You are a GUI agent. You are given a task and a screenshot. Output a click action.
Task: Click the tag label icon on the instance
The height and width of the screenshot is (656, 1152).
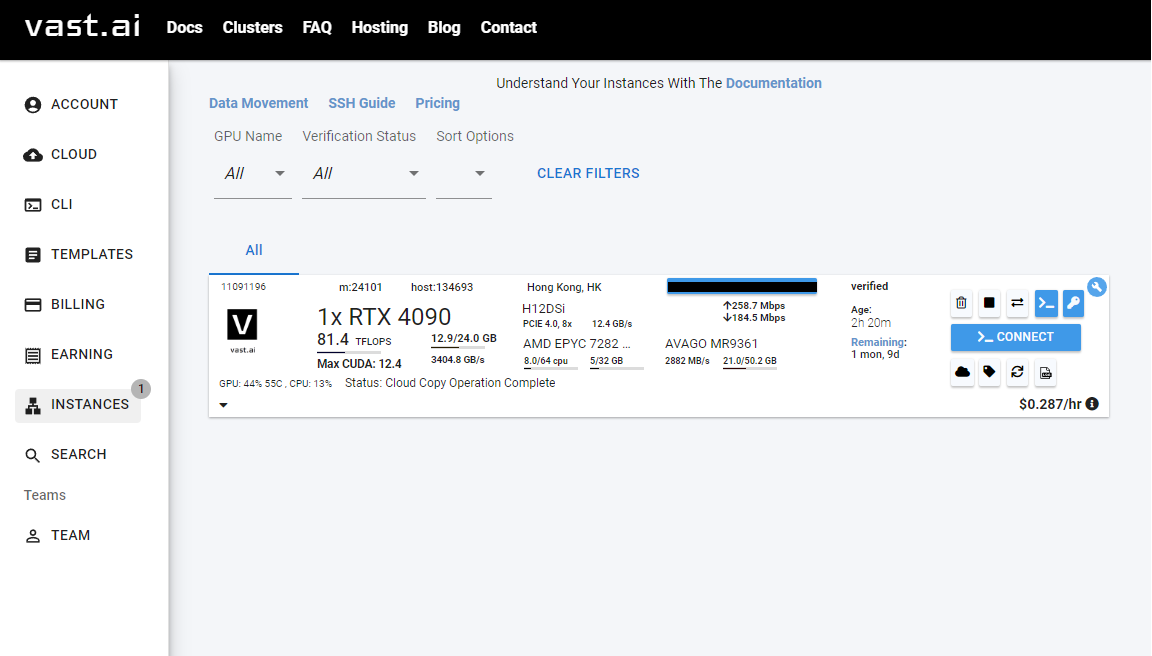[x=989, y=372]
